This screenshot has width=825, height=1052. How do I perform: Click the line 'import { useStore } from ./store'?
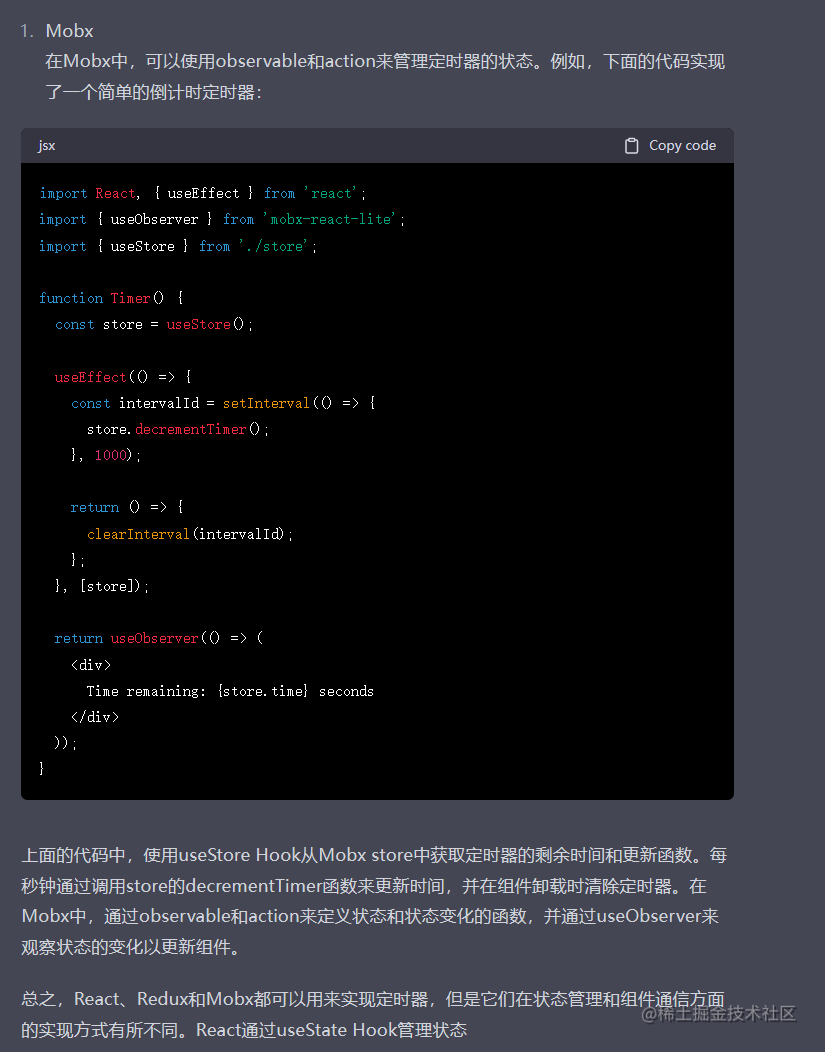(178, 246)
